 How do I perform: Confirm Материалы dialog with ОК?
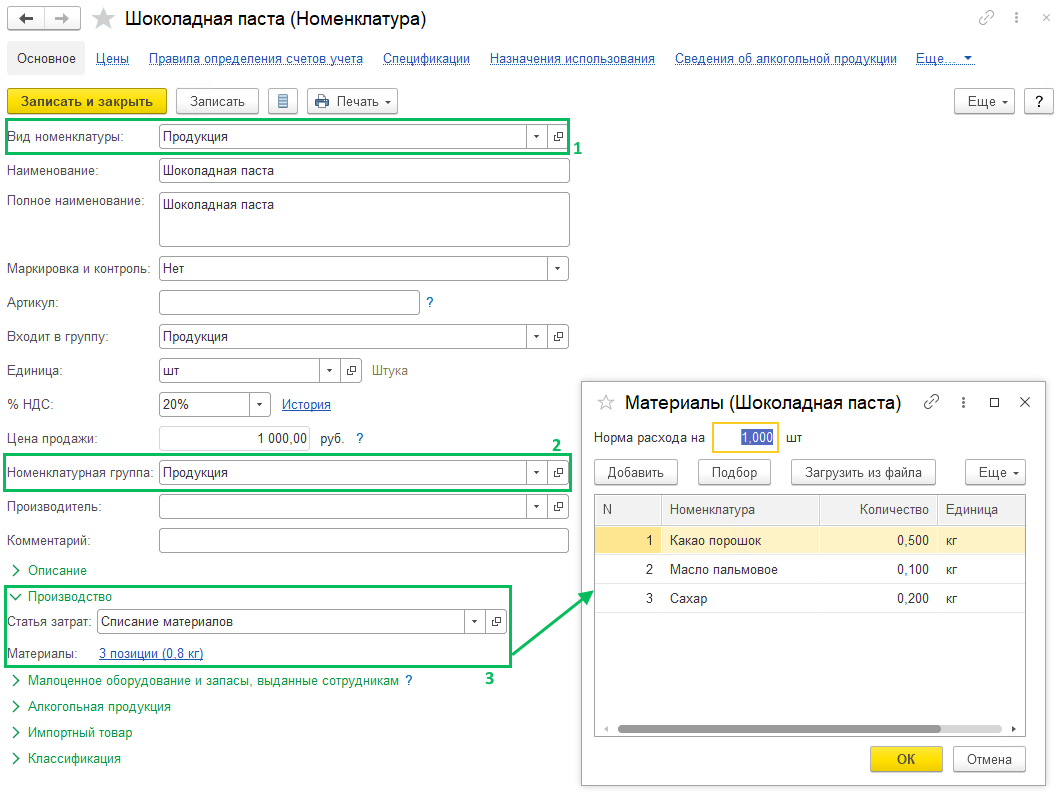click(906, 759)
